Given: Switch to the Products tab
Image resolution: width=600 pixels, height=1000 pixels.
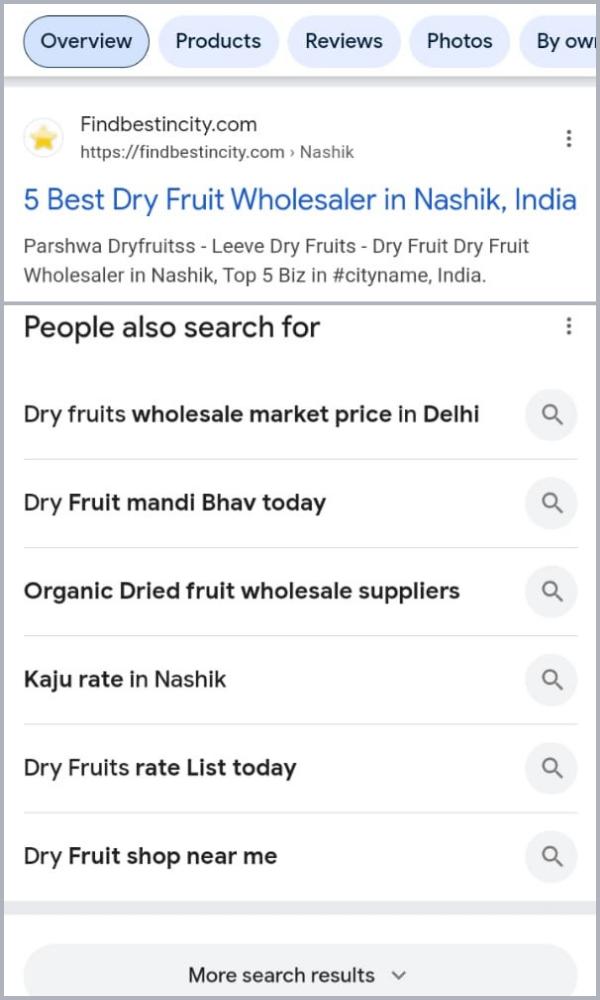Looking at the screenshot, I should tap(218, 41).
